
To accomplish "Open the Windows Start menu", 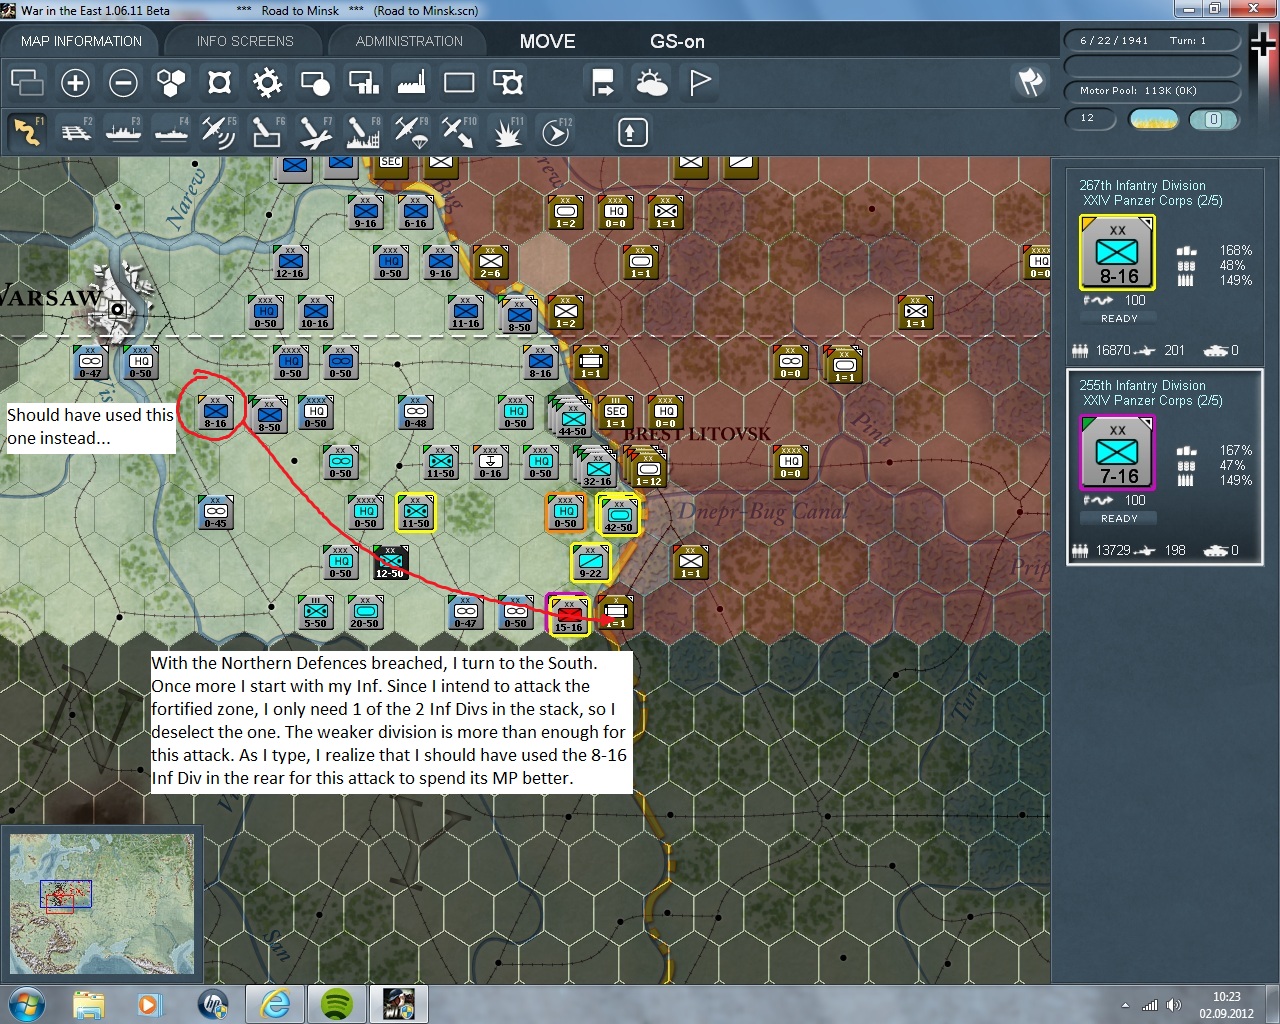I will click(x=26, y=1004).
